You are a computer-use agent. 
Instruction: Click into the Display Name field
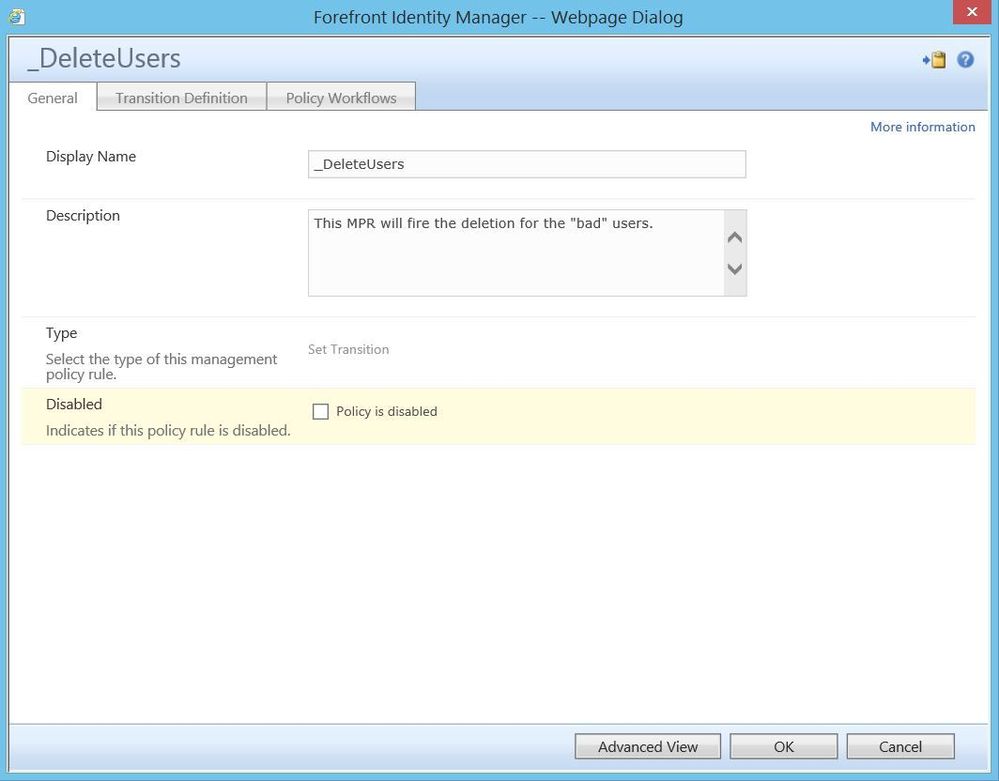tap(527, 164)
